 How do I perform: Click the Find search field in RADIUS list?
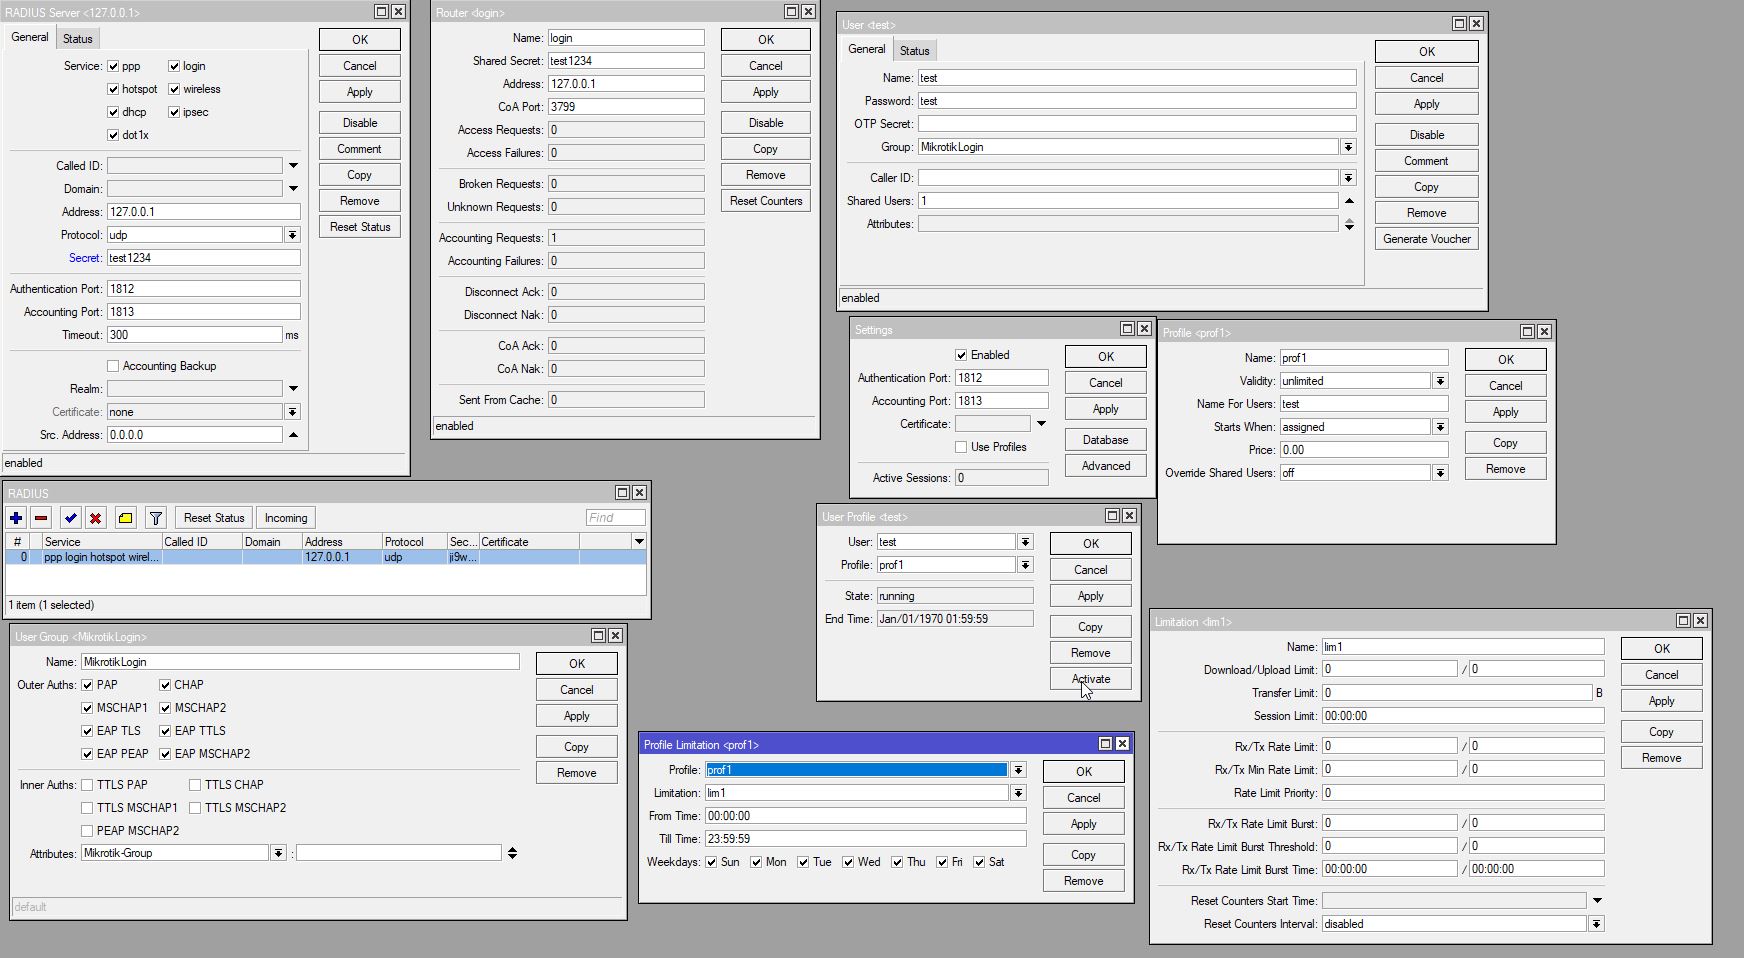click(x=615, y=518)
